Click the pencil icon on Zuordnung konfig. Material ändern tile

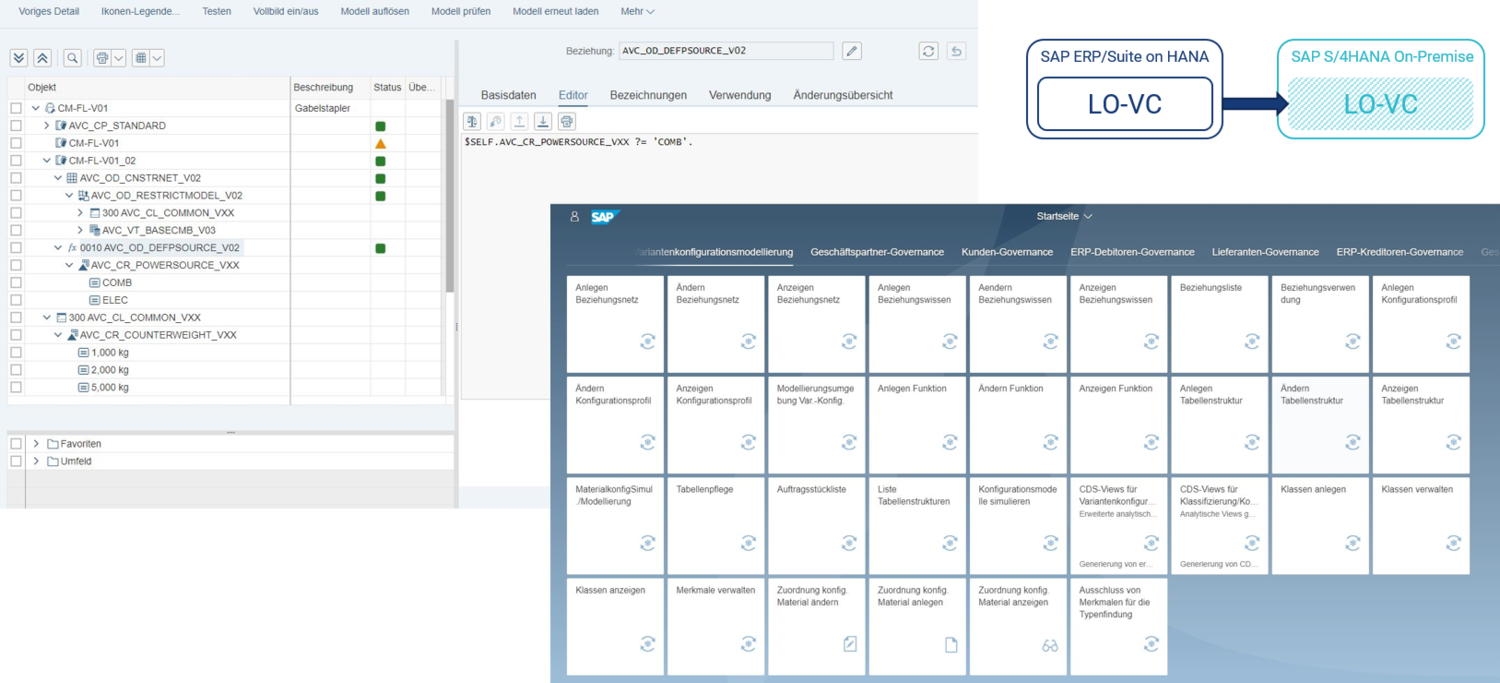click(x=850, y=645)
